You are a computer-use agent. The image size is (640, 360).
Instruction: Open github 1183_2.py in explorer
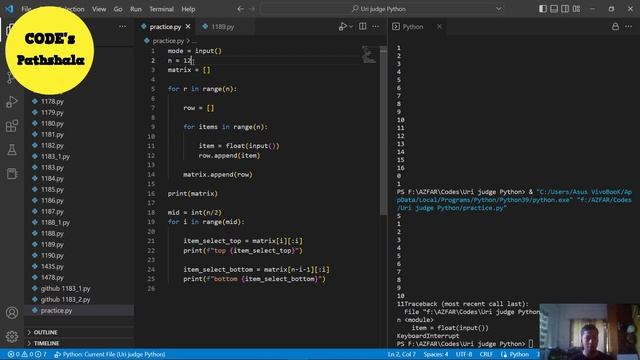tap(80, 300)
